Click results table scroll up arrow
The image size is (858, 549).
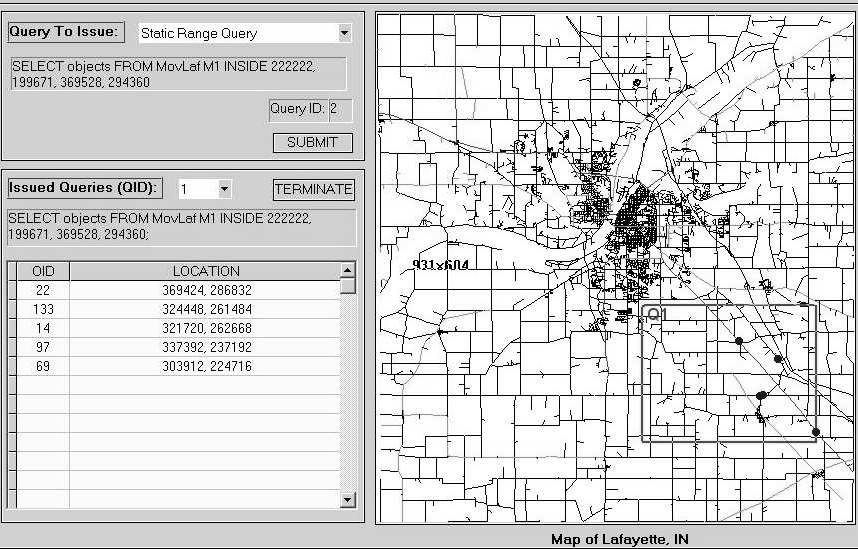(x=348, y=270)
